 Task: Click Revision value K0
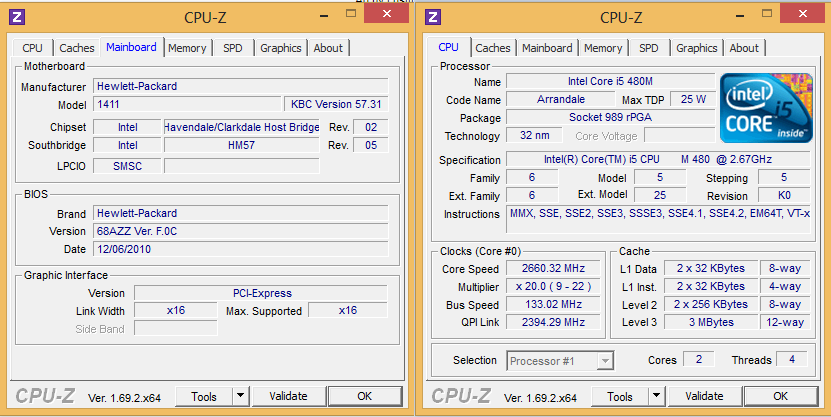coord(784,196)
